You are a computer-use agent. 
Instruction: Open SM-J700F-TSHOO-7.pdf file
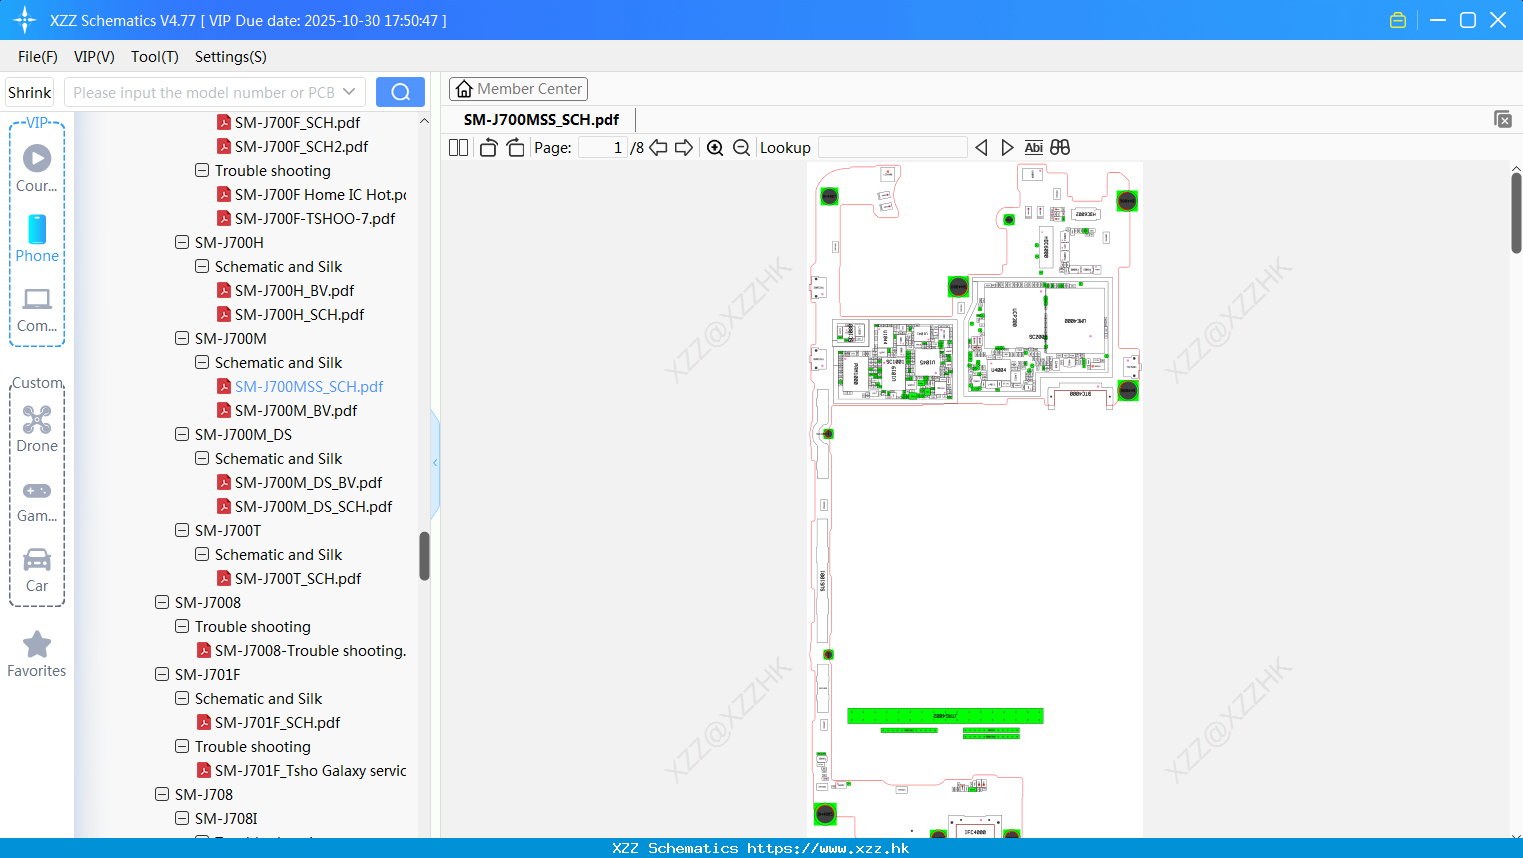coord(315,218)
